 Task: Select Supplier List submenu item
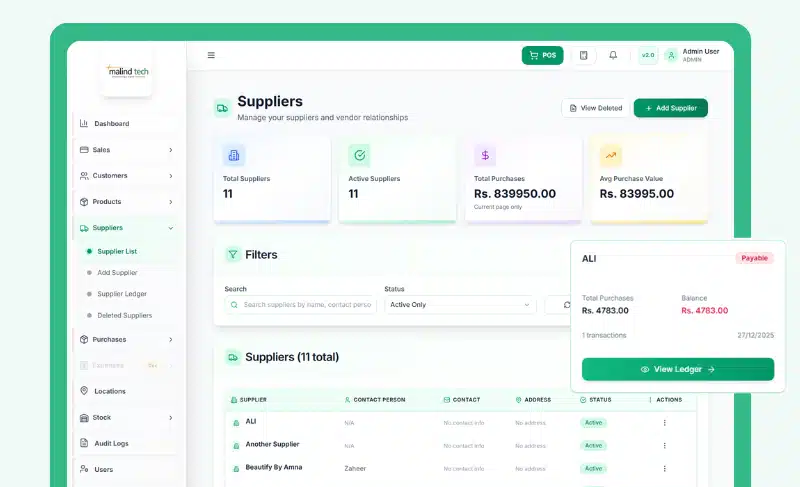(x=117, y=251)
